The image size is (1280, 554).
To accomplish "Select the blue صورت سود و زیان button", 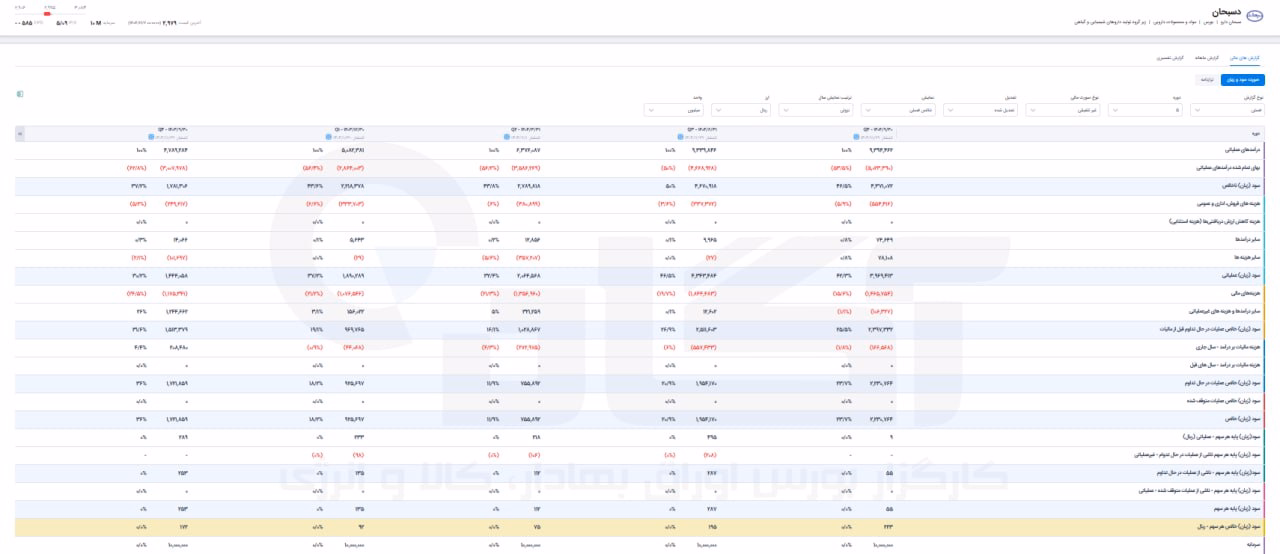I will click(1243, 78).
